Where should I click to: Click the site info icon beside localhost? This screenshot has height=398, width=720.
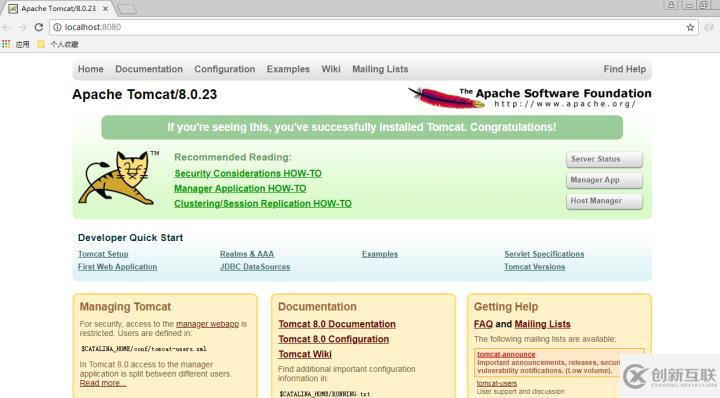tap(57, 27)
